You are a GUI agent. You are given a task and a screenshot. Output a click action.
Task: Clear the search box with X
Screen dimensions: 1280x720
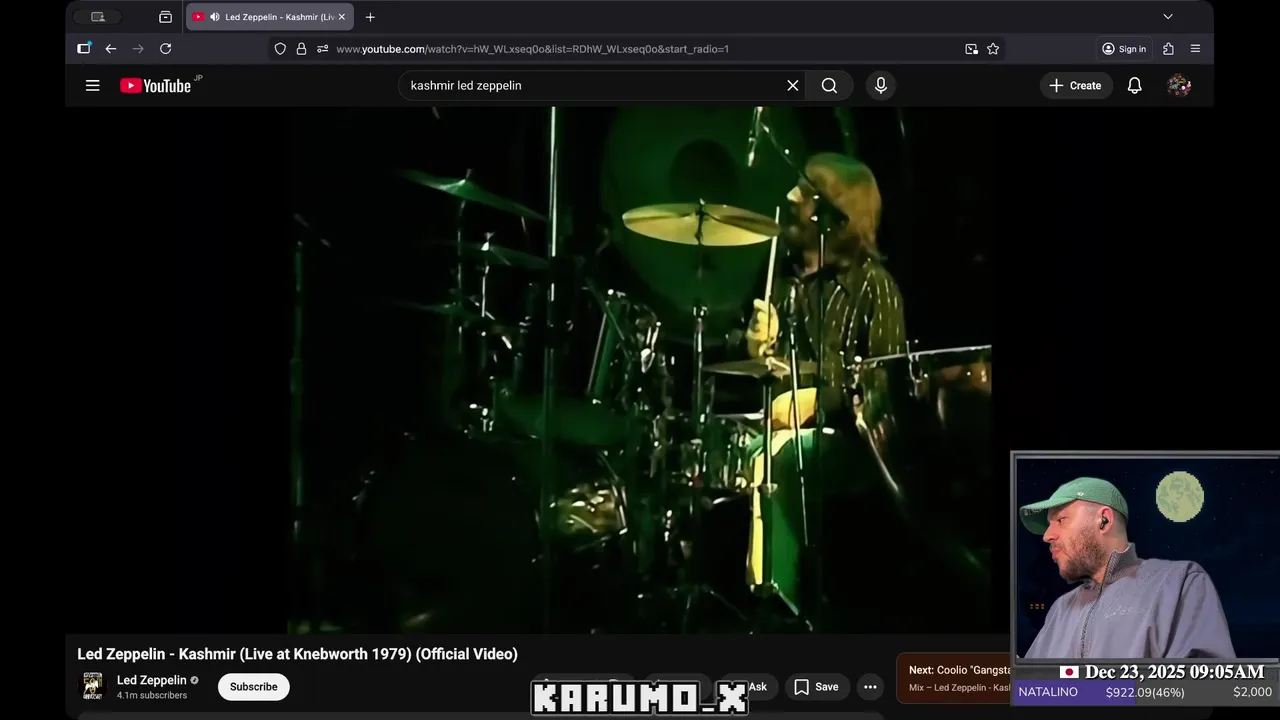point(793,86)
